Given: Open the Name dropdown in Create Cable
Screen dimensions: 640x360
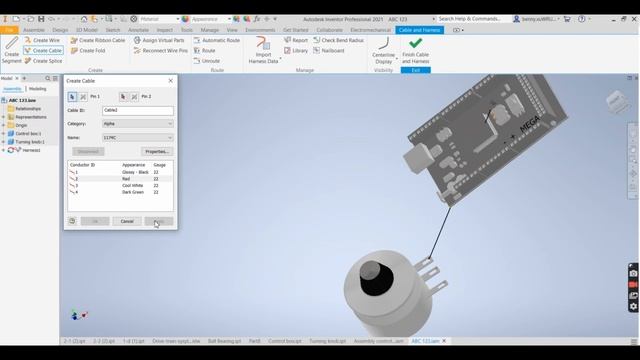Looking at the screenshot, I should coord(138,138).
